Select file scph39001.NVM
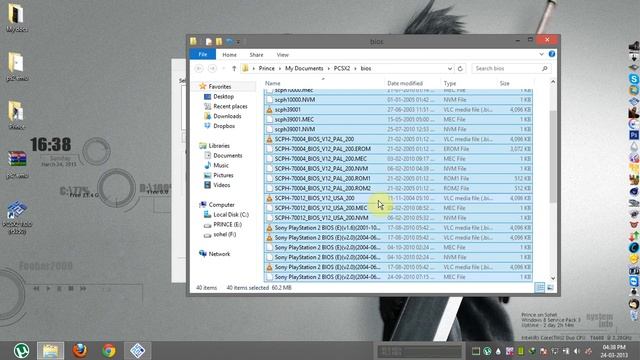Viewport: 640px width, 360px height. pos(398,129)
